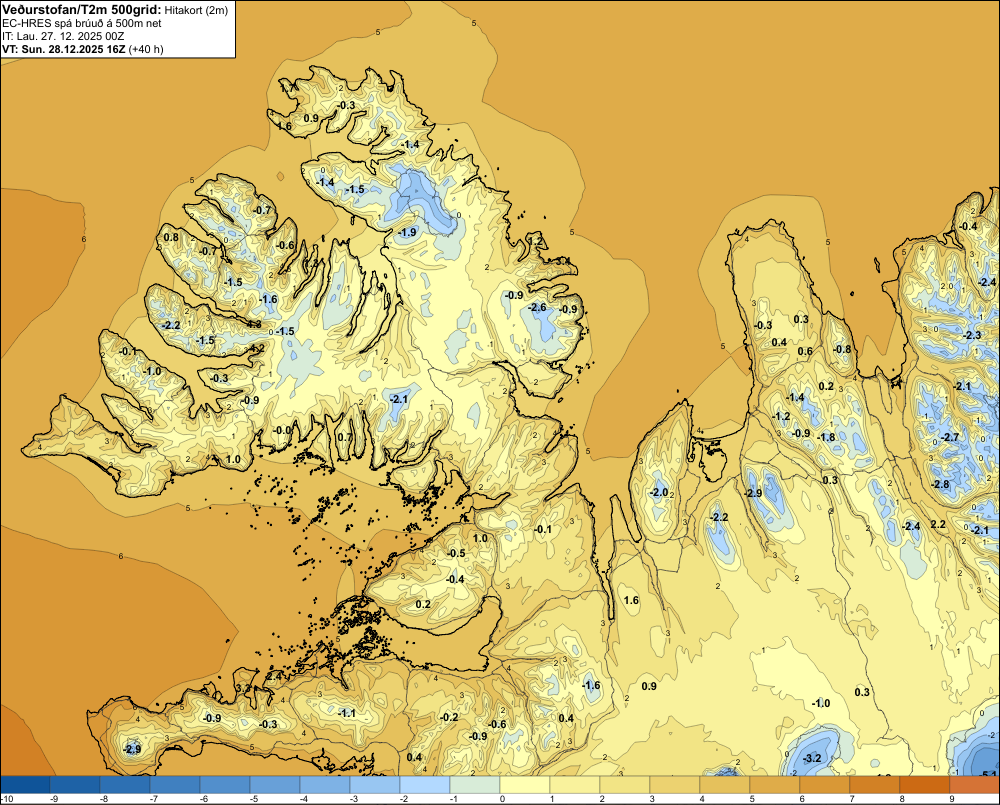
Task: Select the -7 to -6 swatch on the color scale
Action: [x=175, y=784]
